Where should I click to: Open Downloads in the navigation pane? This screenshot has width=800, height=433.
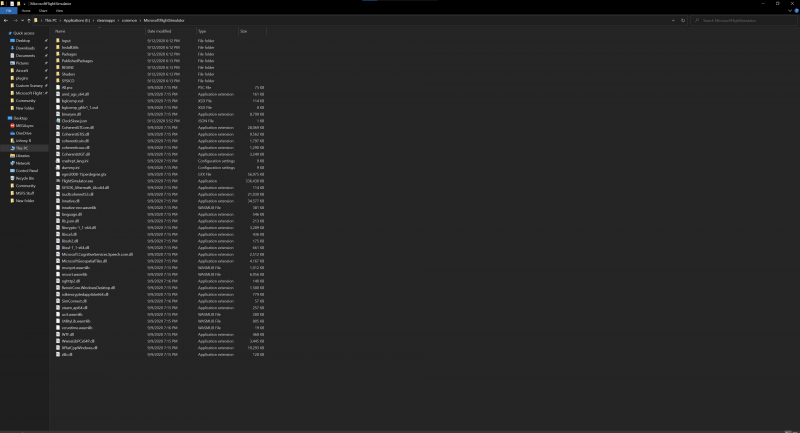[25, 48]
